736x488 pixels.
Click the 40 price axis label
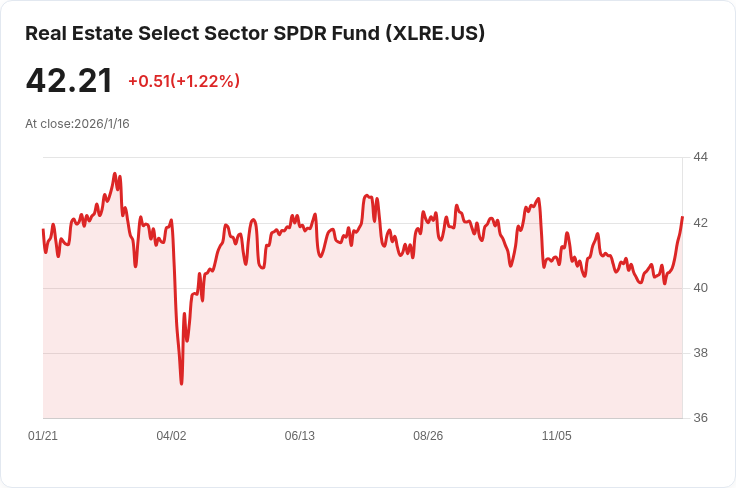[x=700, y=288]
